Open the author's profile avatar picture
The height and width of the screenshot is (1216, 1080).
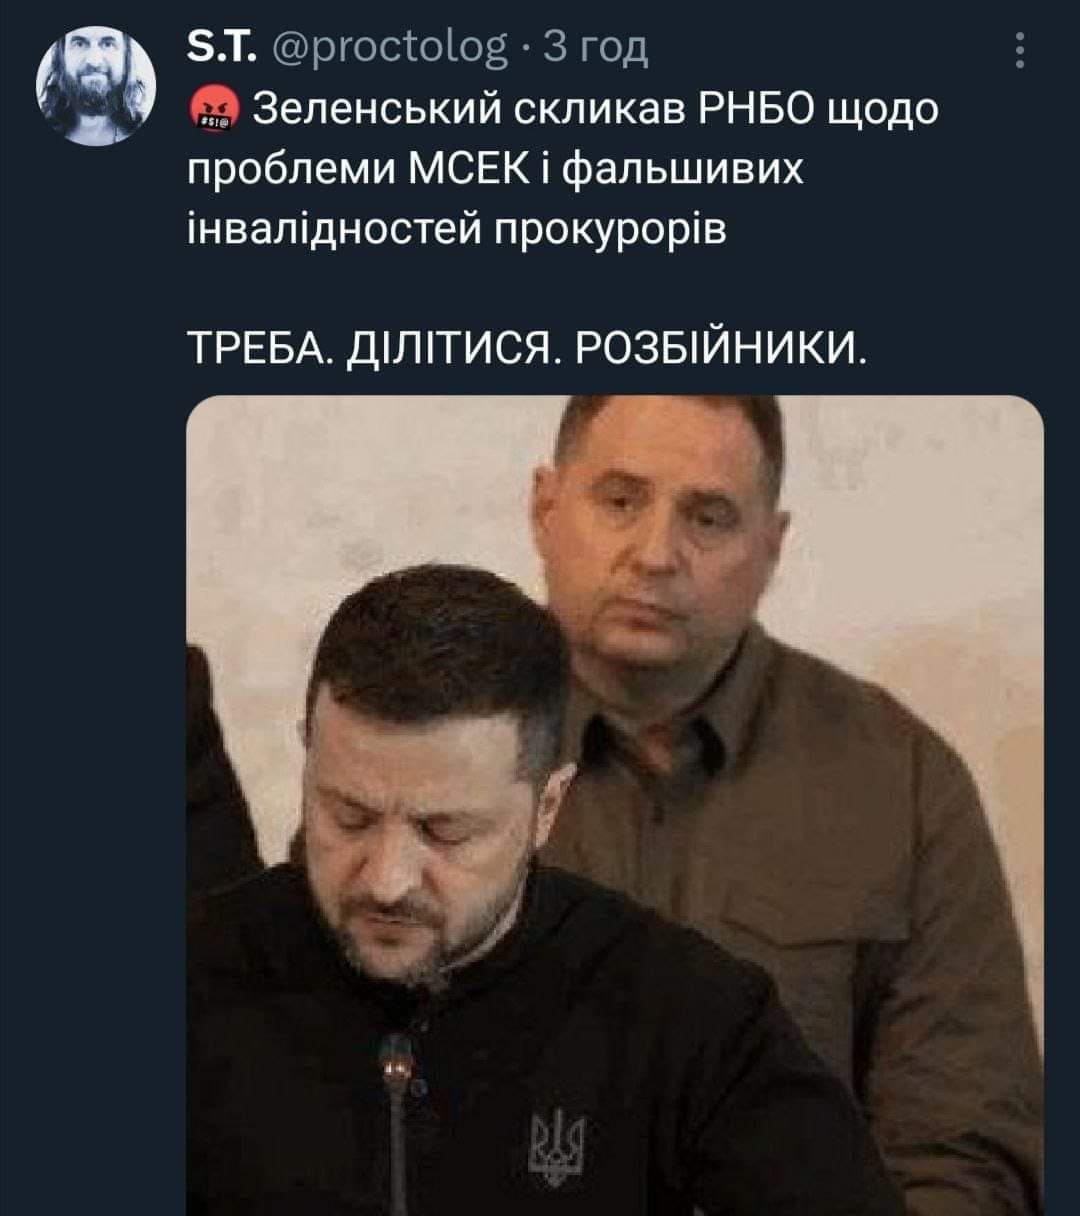pyautogui.click(x=97, y=85)
